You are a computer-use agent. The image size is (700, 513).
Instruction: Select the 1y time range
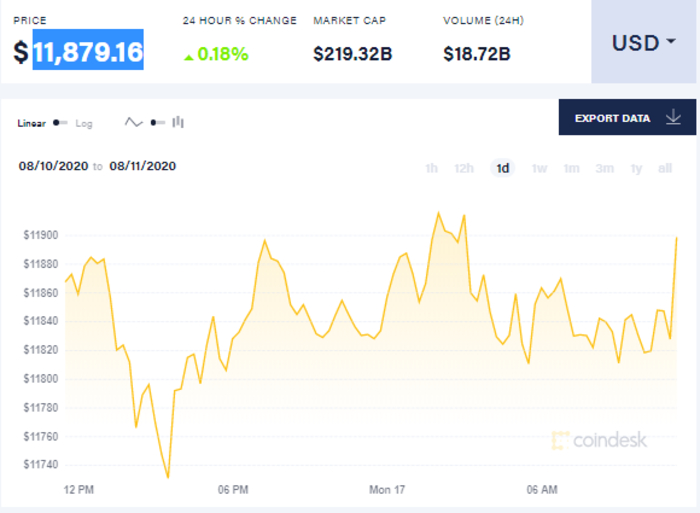636,168
